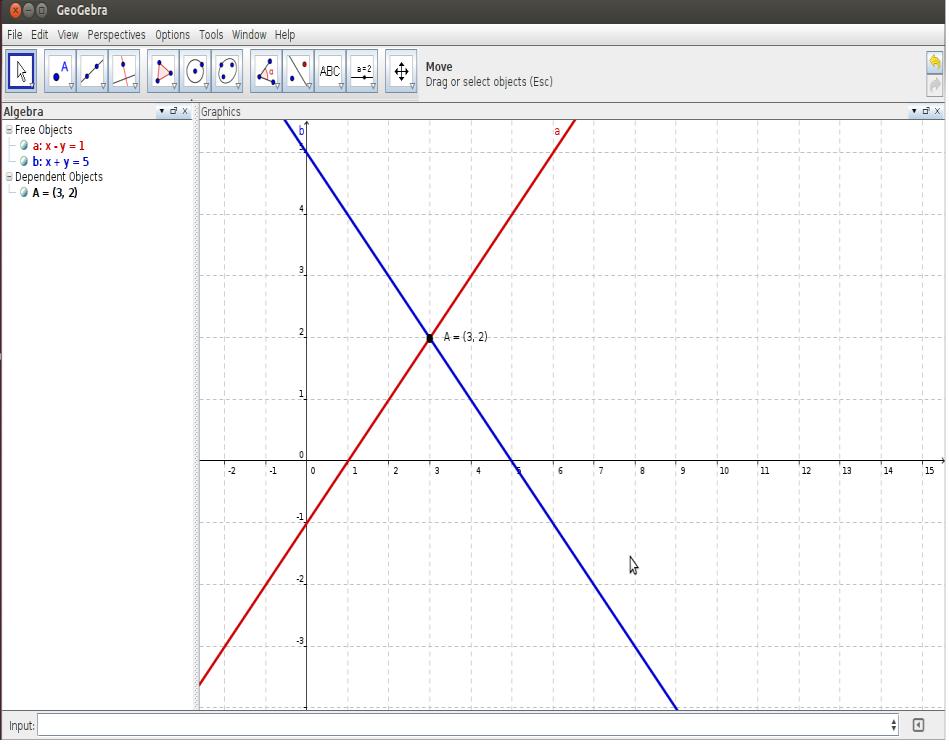The width and height of the screenshot is (949, 744).
Task: Open the Algebra panel options dropdown arrow
Action: tap(162, 111)
